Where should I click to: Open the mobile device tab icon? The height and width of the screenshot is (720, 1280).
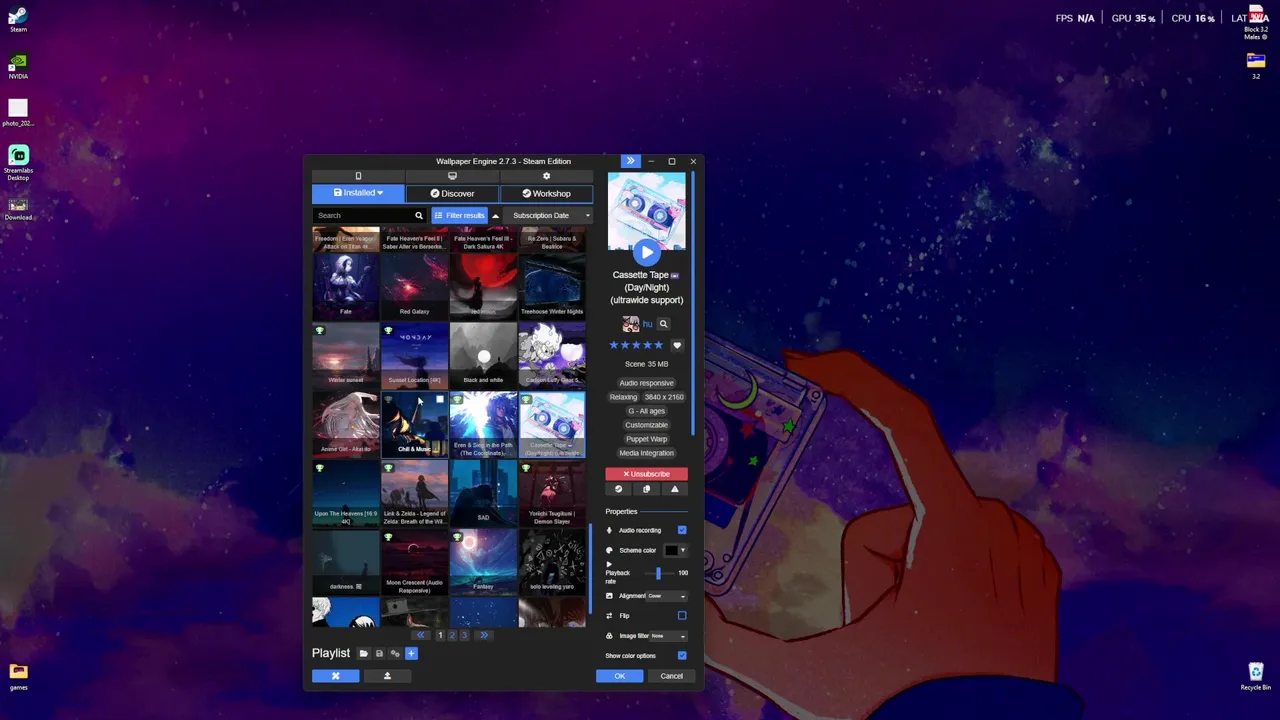(x=358, y=176)
